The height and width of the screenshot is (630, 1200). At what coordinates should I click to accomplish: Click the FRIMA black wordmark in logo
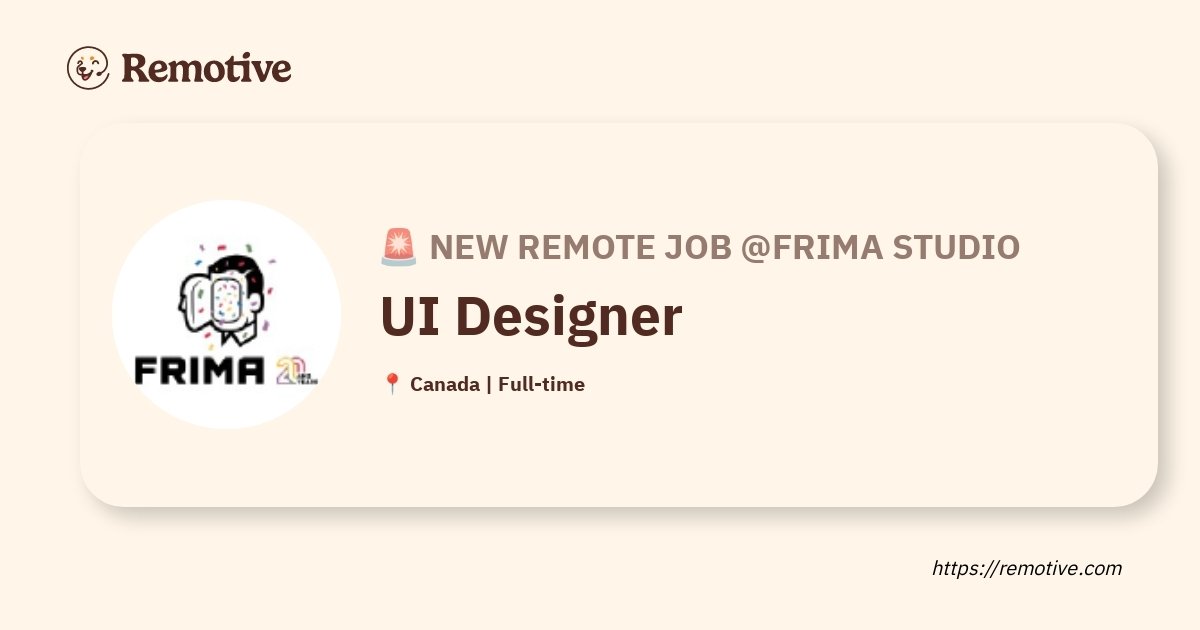click(200, 371)
